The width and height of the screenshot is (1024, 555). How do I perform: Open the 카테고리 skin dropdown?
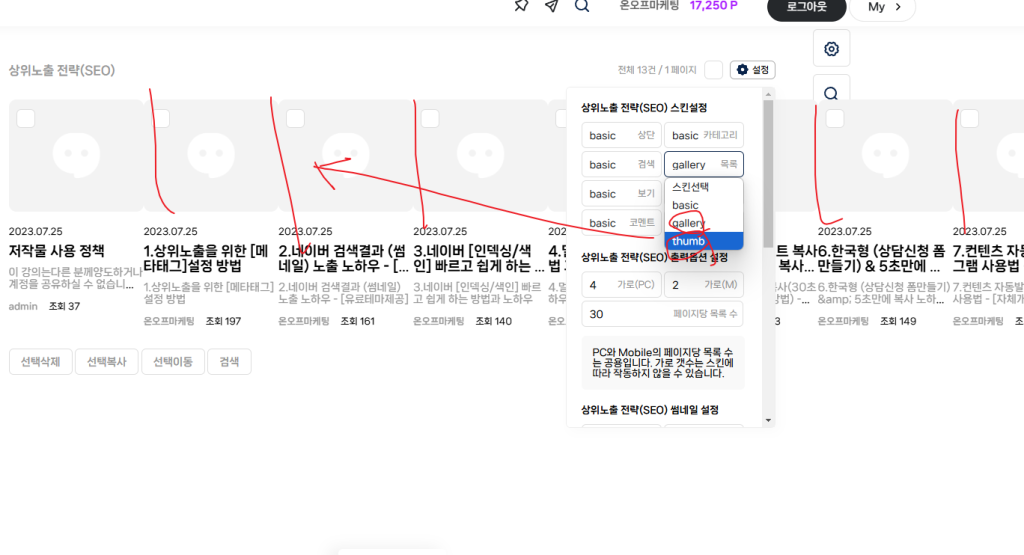(704, 135)
